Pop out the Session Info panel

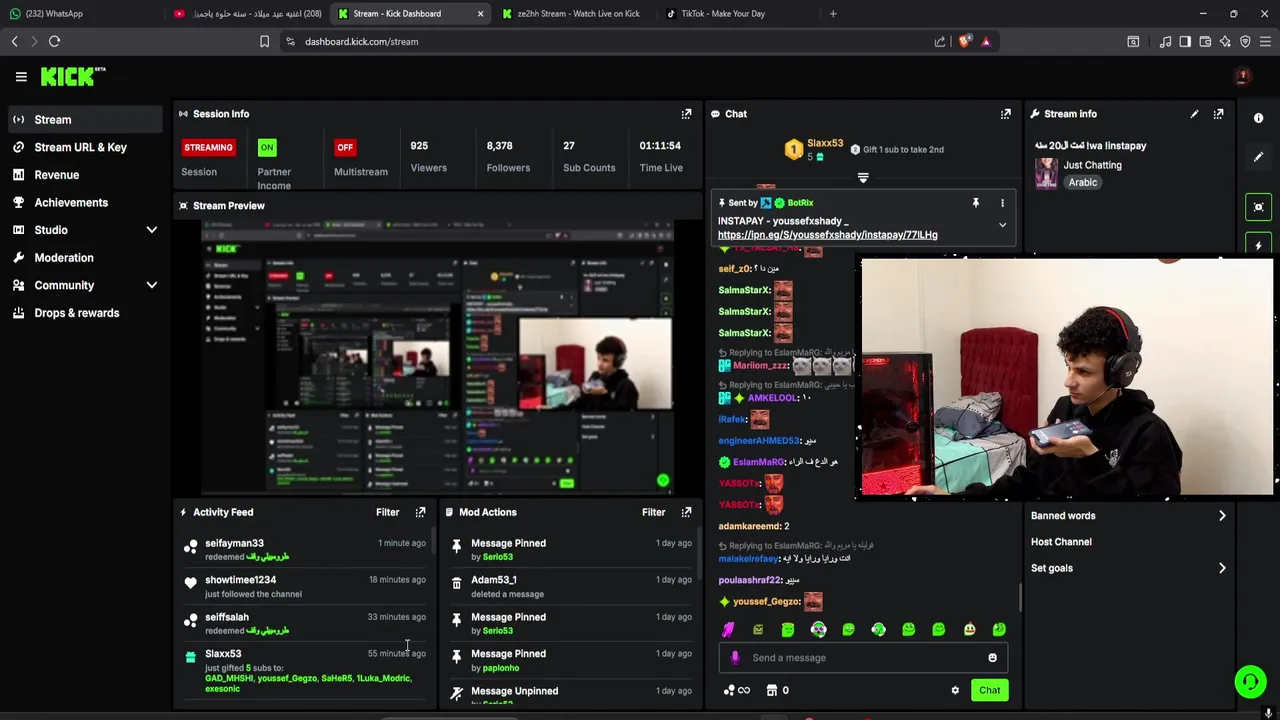pos(686,114)
